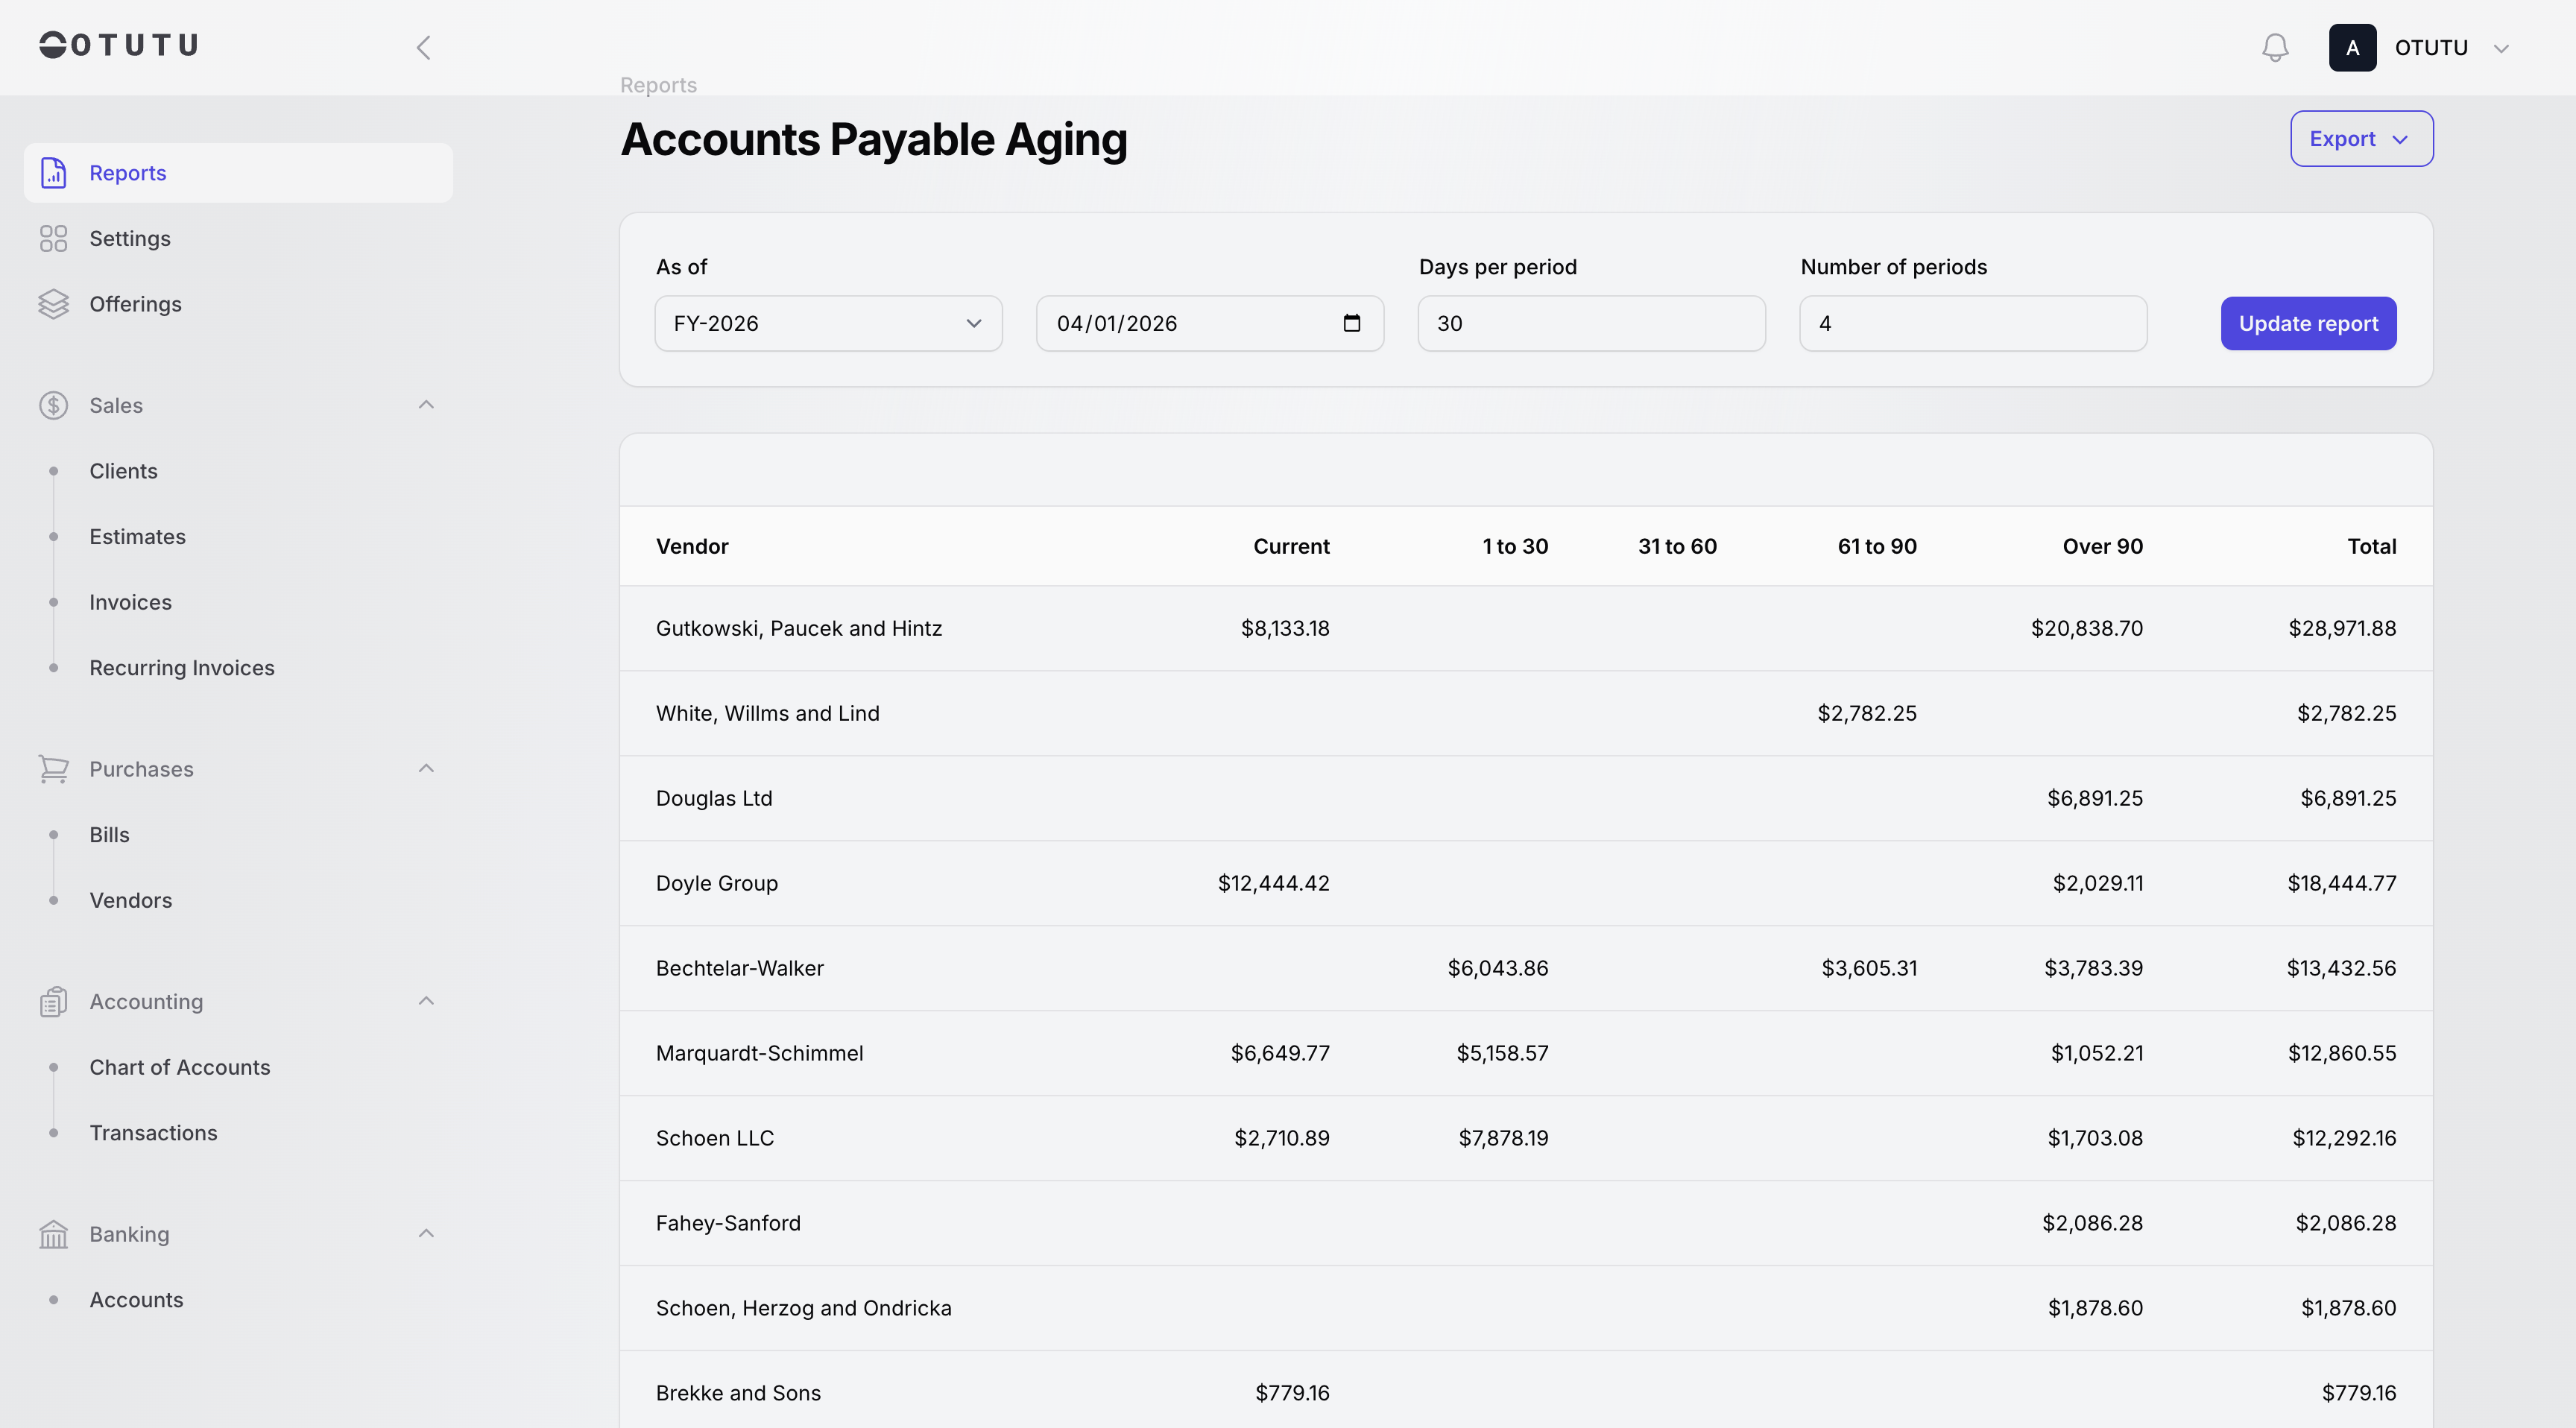Open the Export dropdown menu
The image size is (2576, 1428).
click(2361, 139)
